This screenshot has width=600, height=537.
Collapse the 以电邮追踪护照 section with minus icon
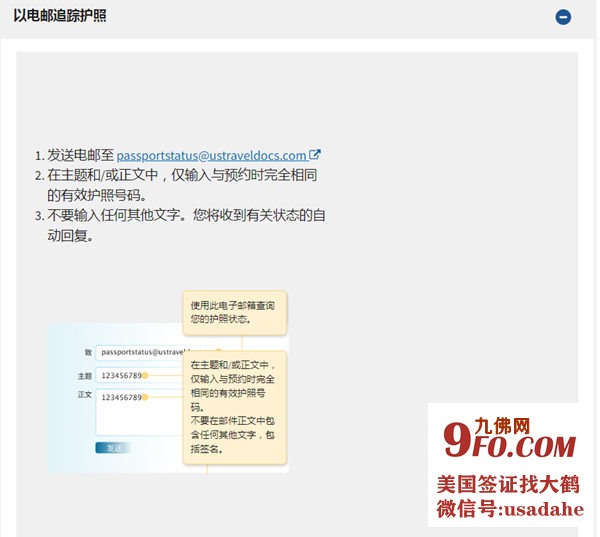point(563,17)
